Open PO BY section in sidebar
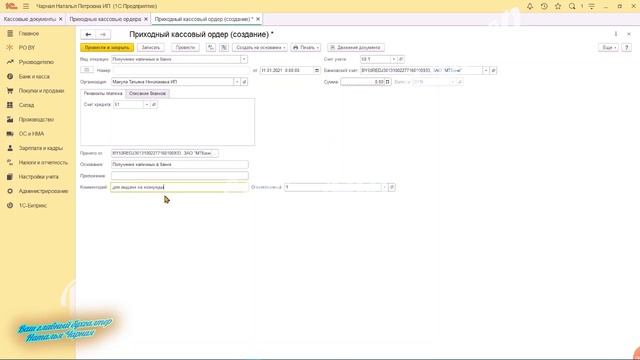 point(27,48)
